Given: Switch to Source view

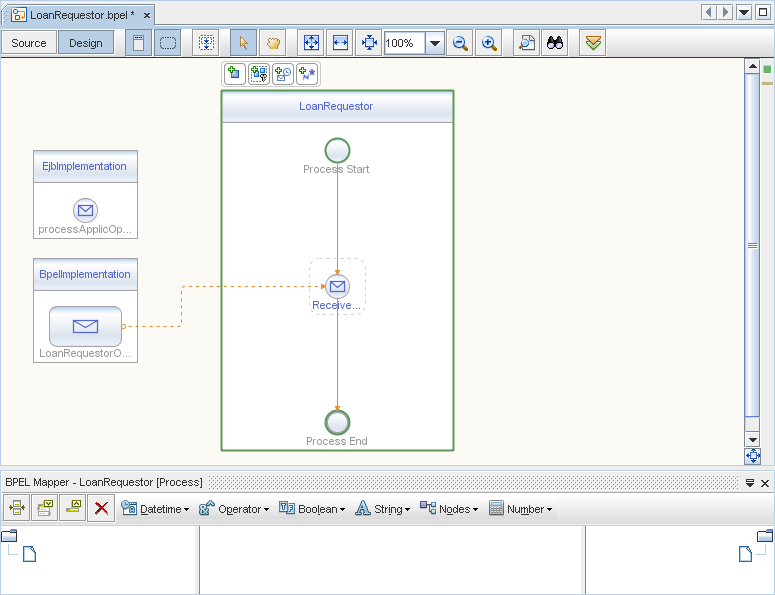Looking at the screenshot, I should point(29,43).
